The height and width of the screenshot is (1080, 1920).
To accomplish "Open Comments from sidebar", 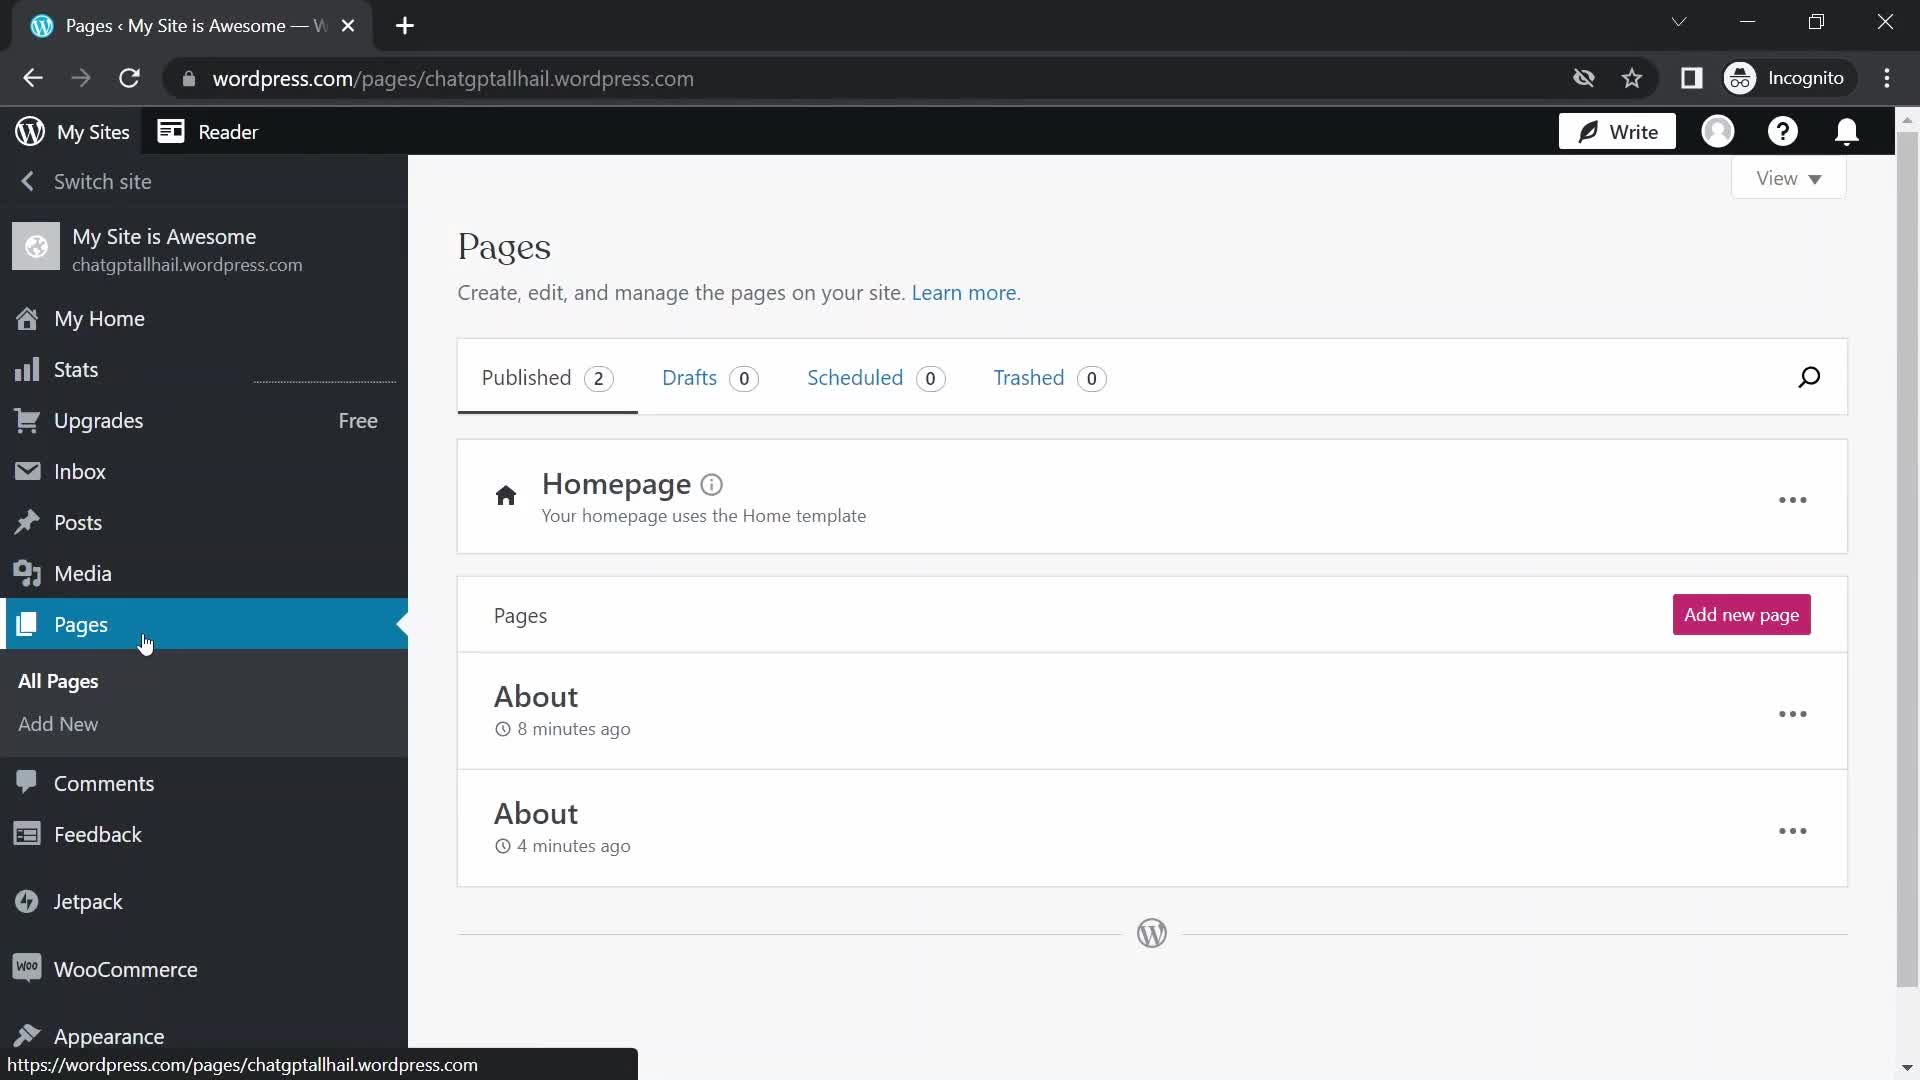I will 103,783.
